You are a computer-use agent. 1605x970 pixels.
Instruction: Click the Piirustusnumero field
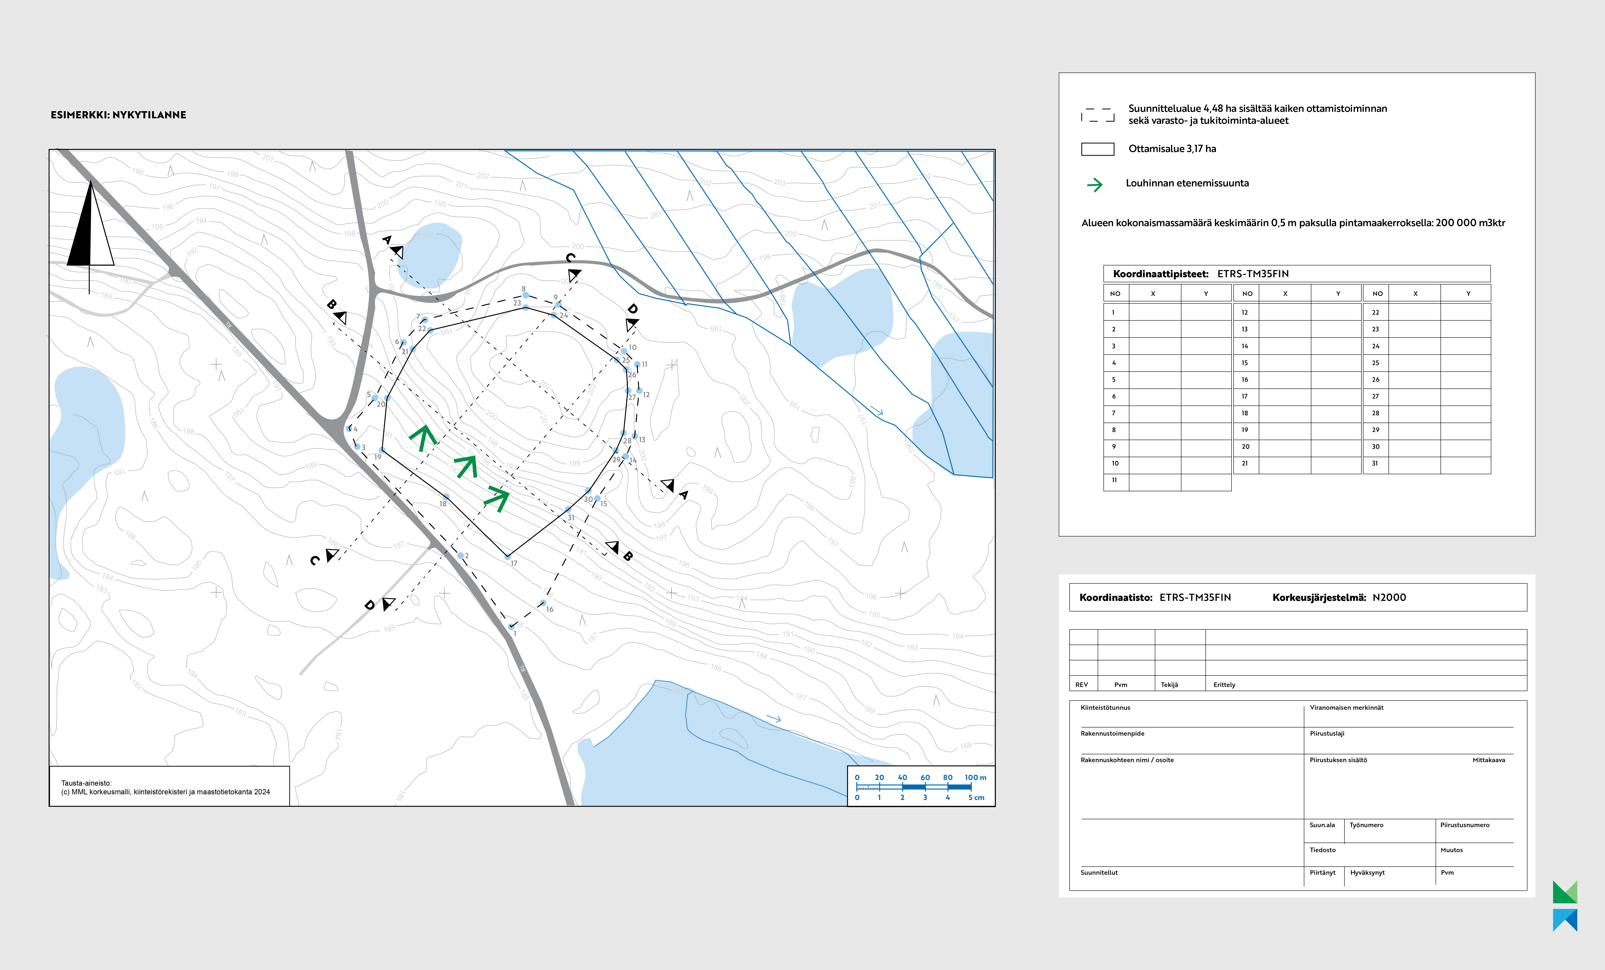pos(1475,832)
